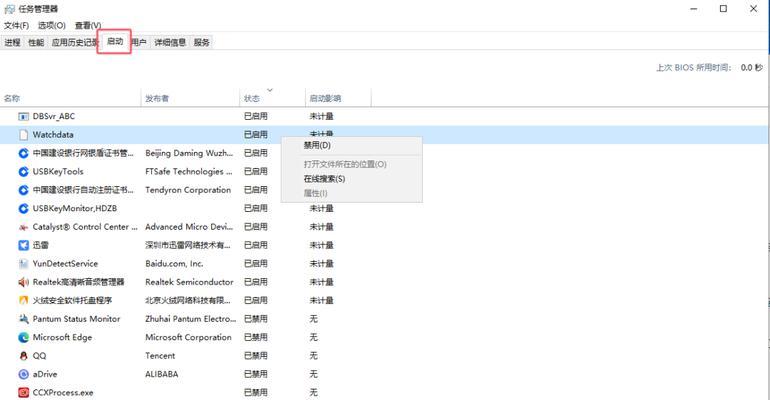Select the YunDetectService entry name
770x400 pixels.
coord(65,264)
